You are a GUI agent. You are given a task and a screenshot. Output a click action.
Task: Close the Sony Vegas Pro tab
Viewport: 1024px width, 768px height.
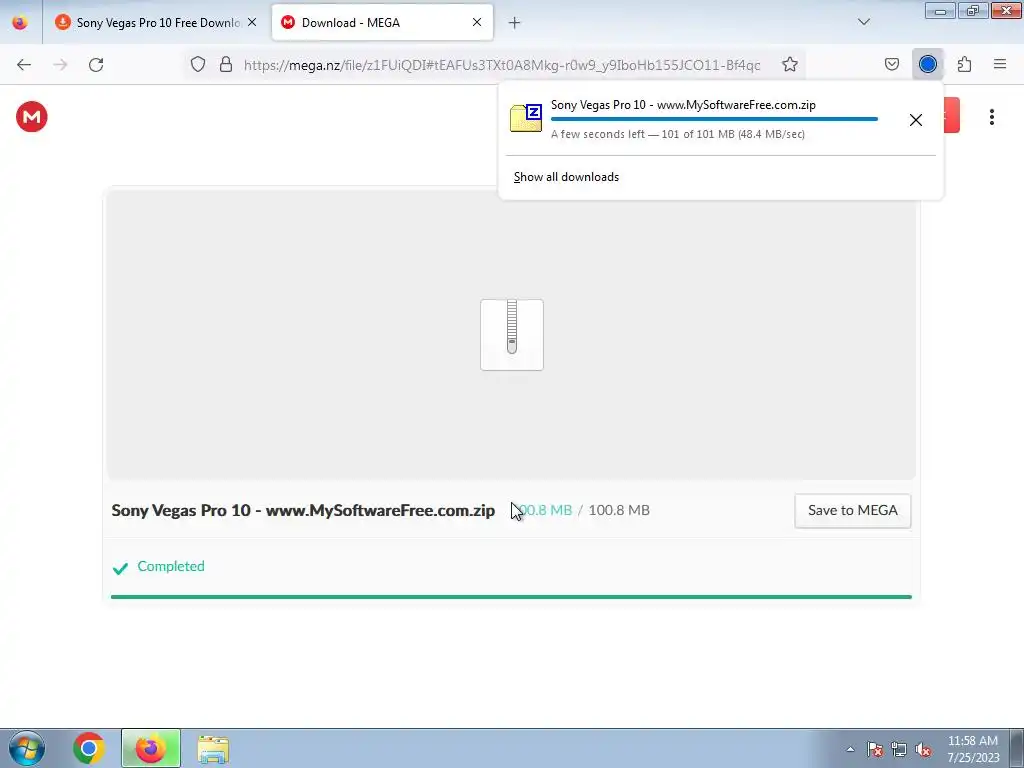252,22
